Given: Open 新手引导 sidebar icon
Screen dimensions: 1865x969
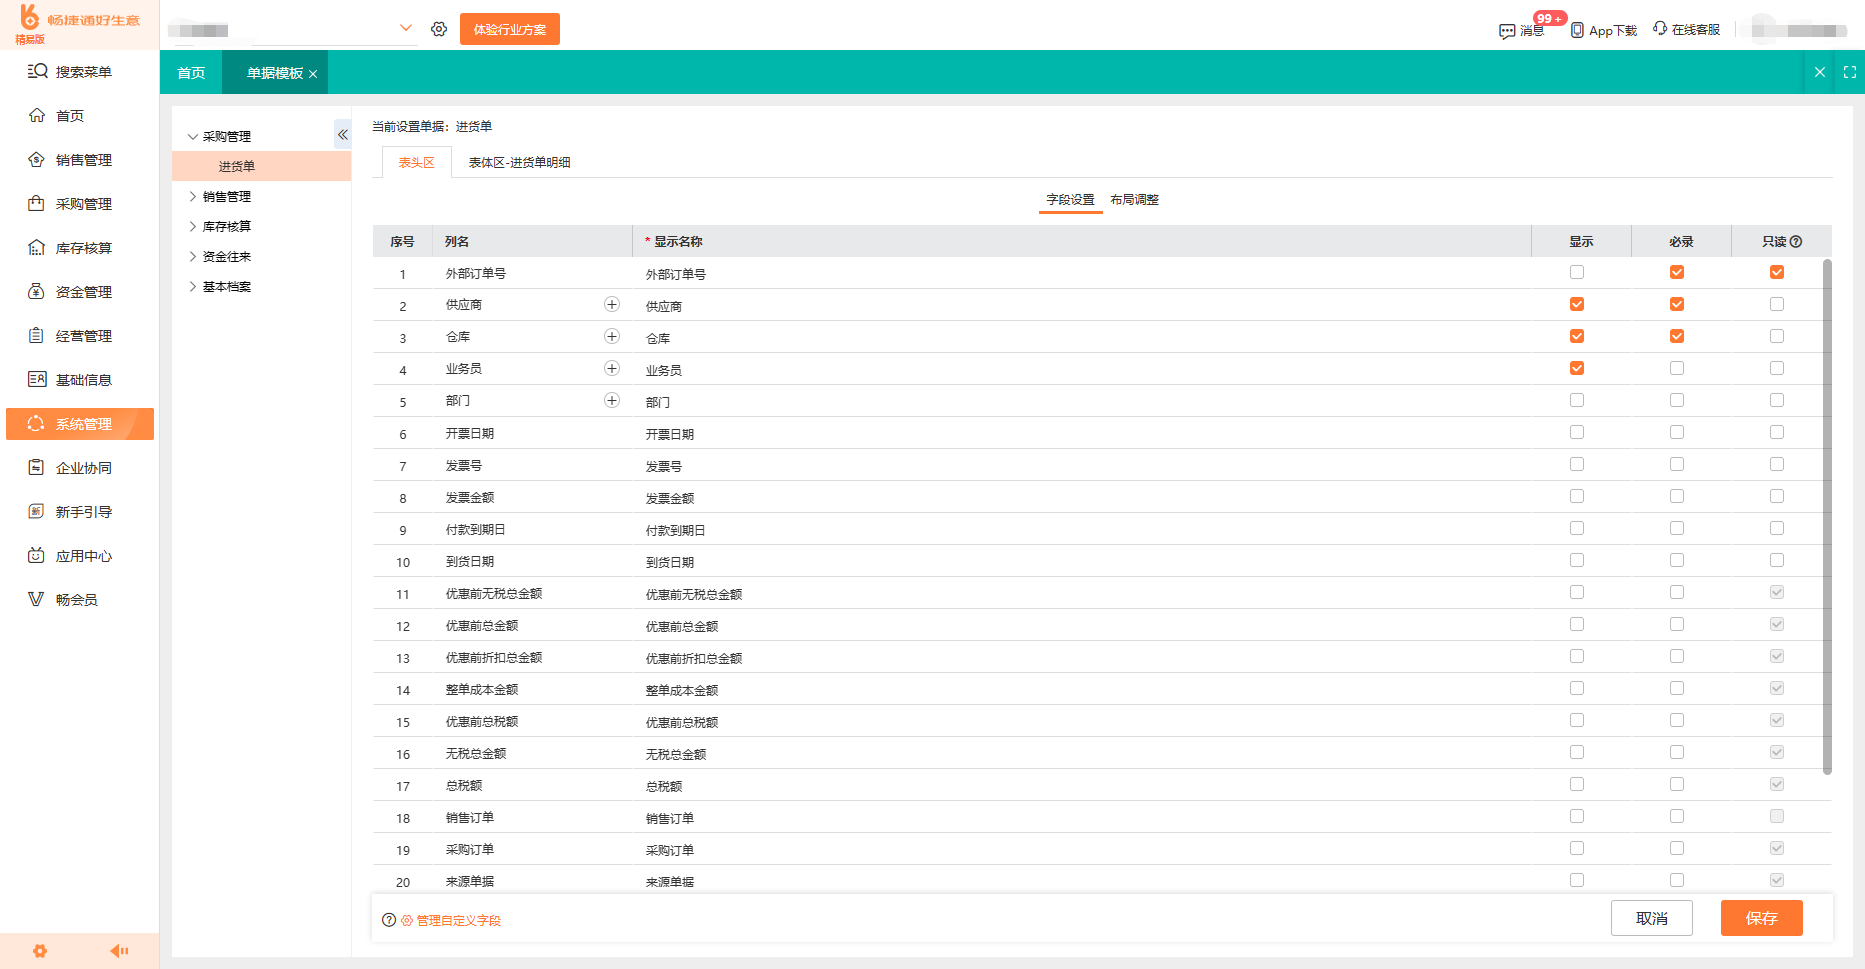Looking at the screenshot, I should click(x=37, y=511).
